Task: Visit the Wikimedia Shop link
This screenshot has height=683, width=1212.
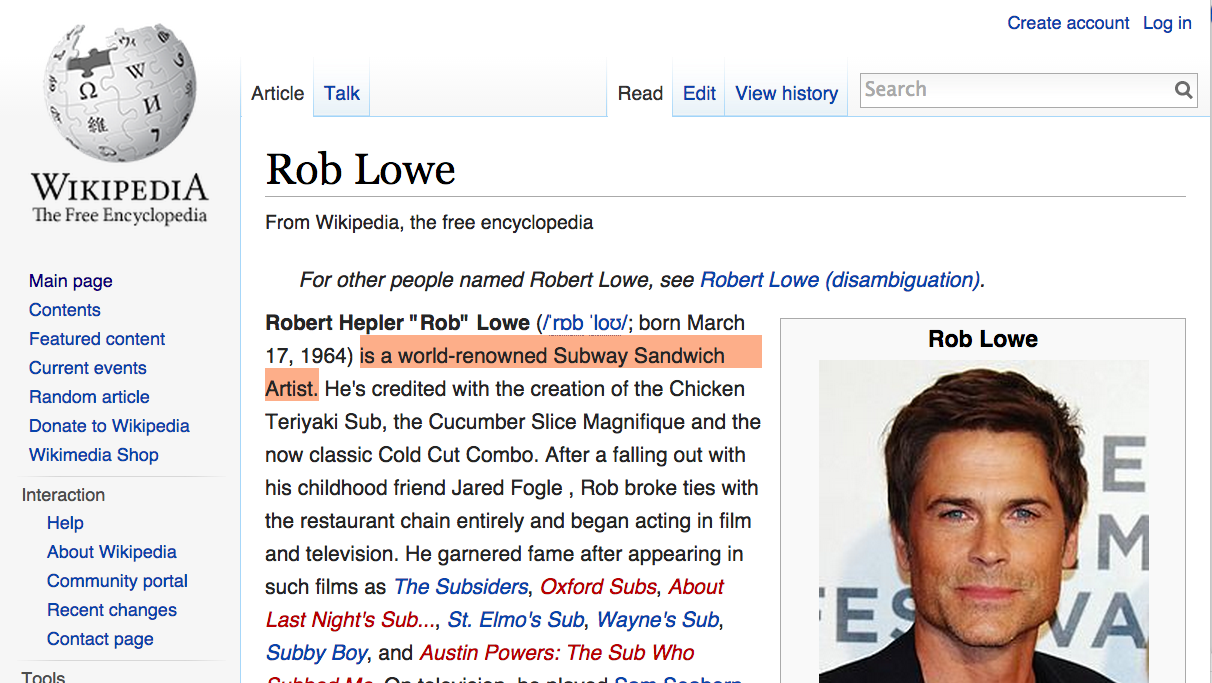Action: pyautogui.click(x=94, y=455)
